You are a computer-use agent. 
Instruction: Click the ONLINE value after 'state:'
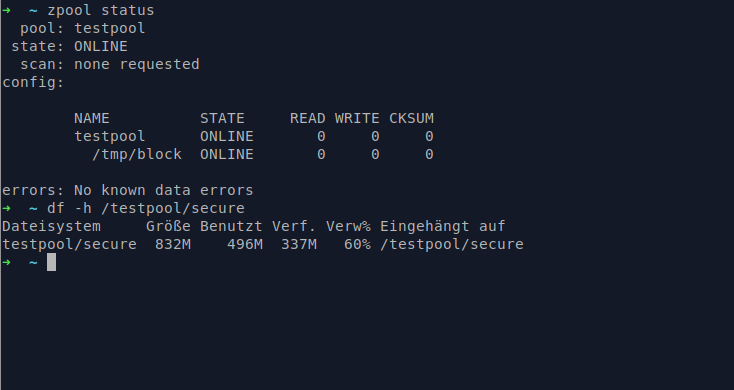(x=101, y=46)
